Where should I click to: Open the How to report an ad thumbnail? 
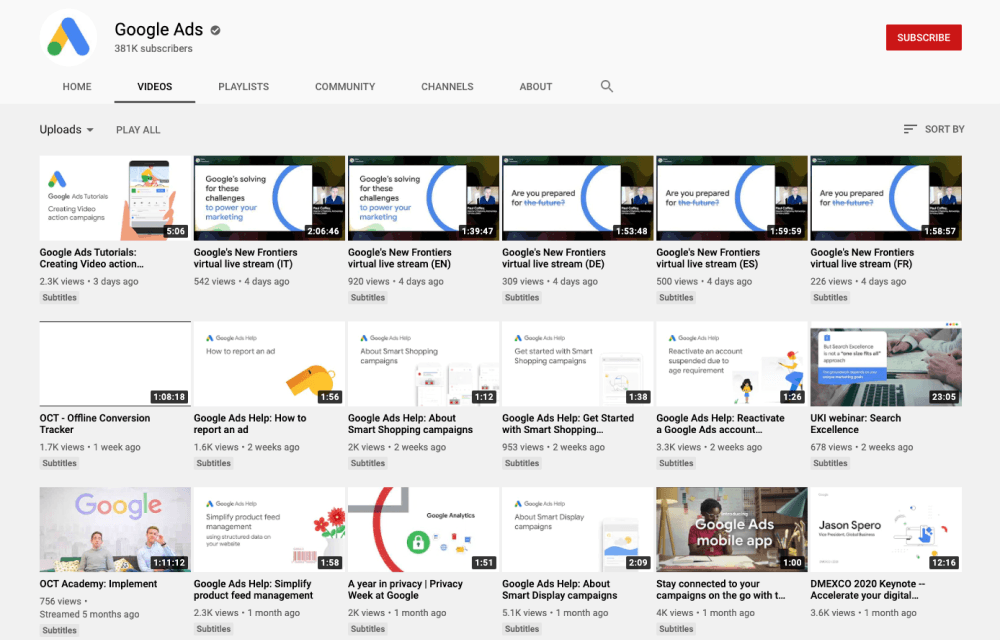(x=269, y=364)
